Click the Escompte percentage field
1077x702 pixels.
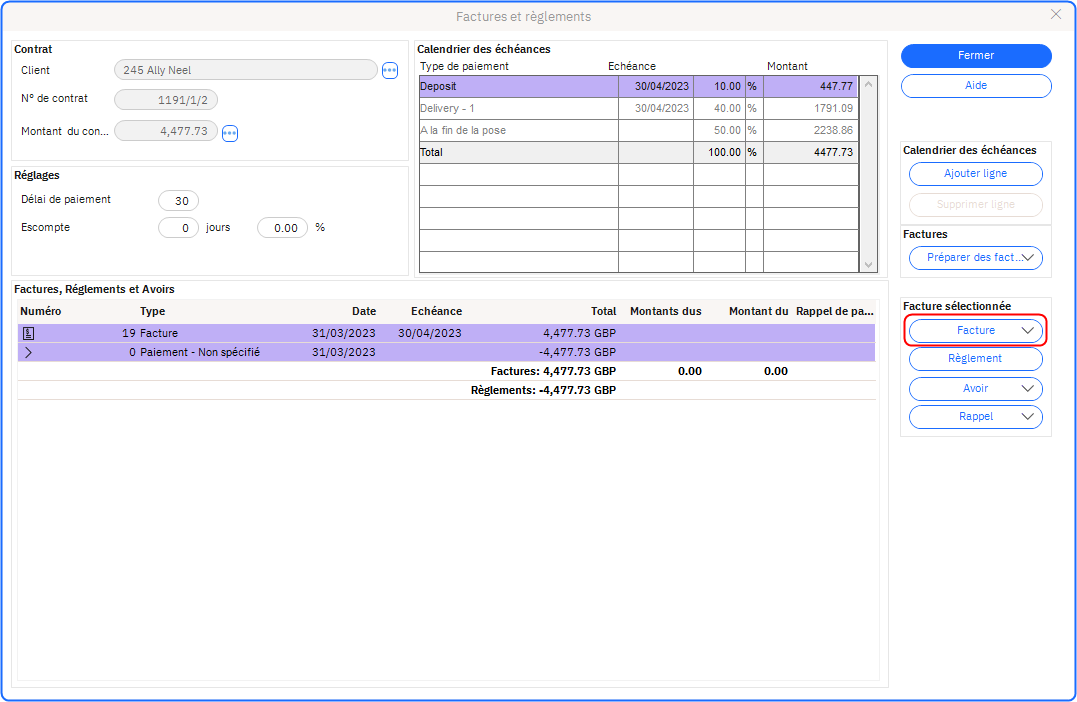281,228
